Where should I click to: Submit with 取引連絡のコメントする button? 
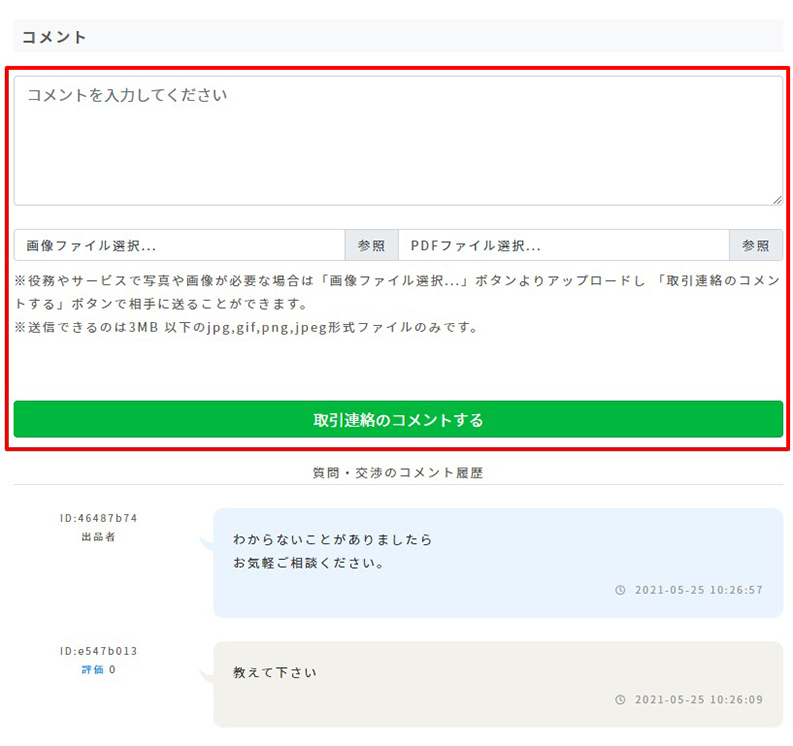(x=398, y=419)
